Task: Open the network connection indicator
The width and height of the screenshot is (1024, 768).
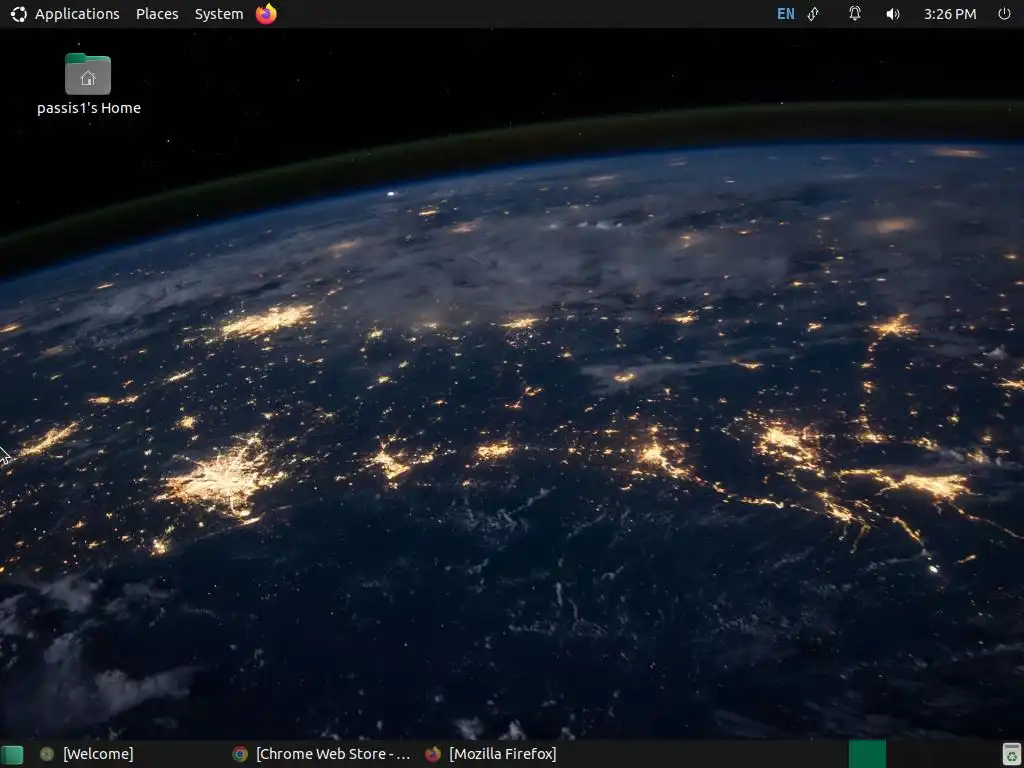Action: pyautogui.click(x=814, y=14)
